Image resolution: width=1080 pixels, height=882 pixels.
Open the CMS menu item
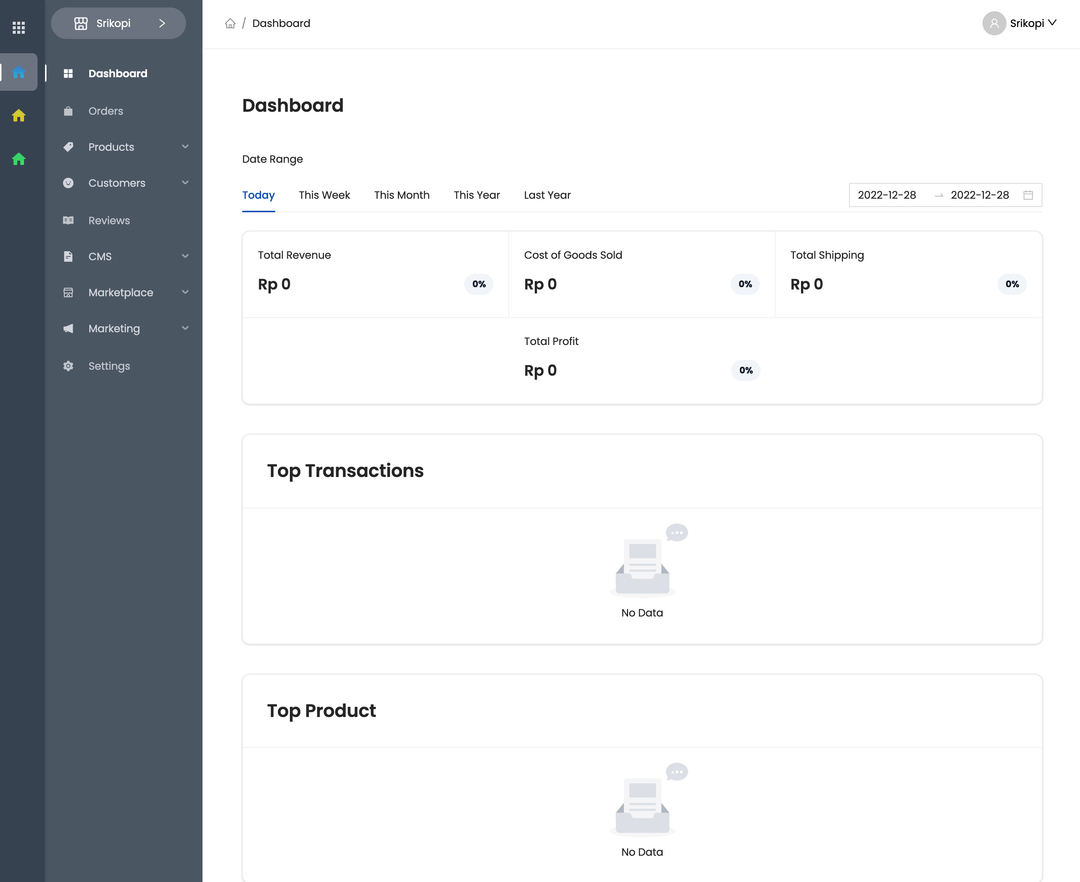[100, 257]
